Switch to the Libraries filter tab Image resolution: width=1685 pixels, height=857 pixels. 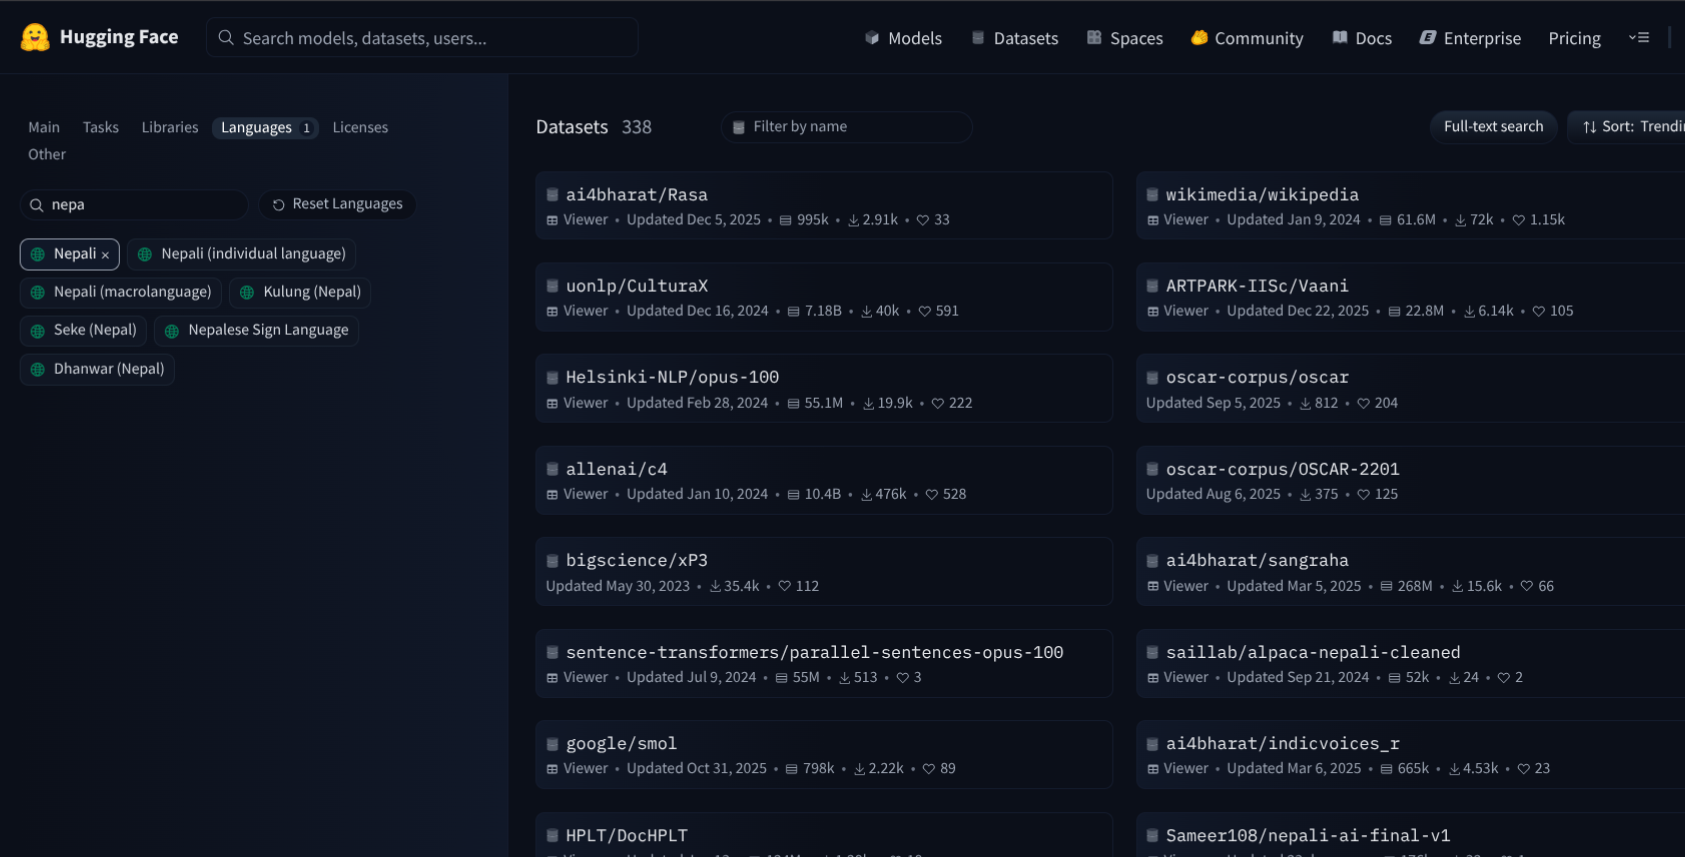170,127
